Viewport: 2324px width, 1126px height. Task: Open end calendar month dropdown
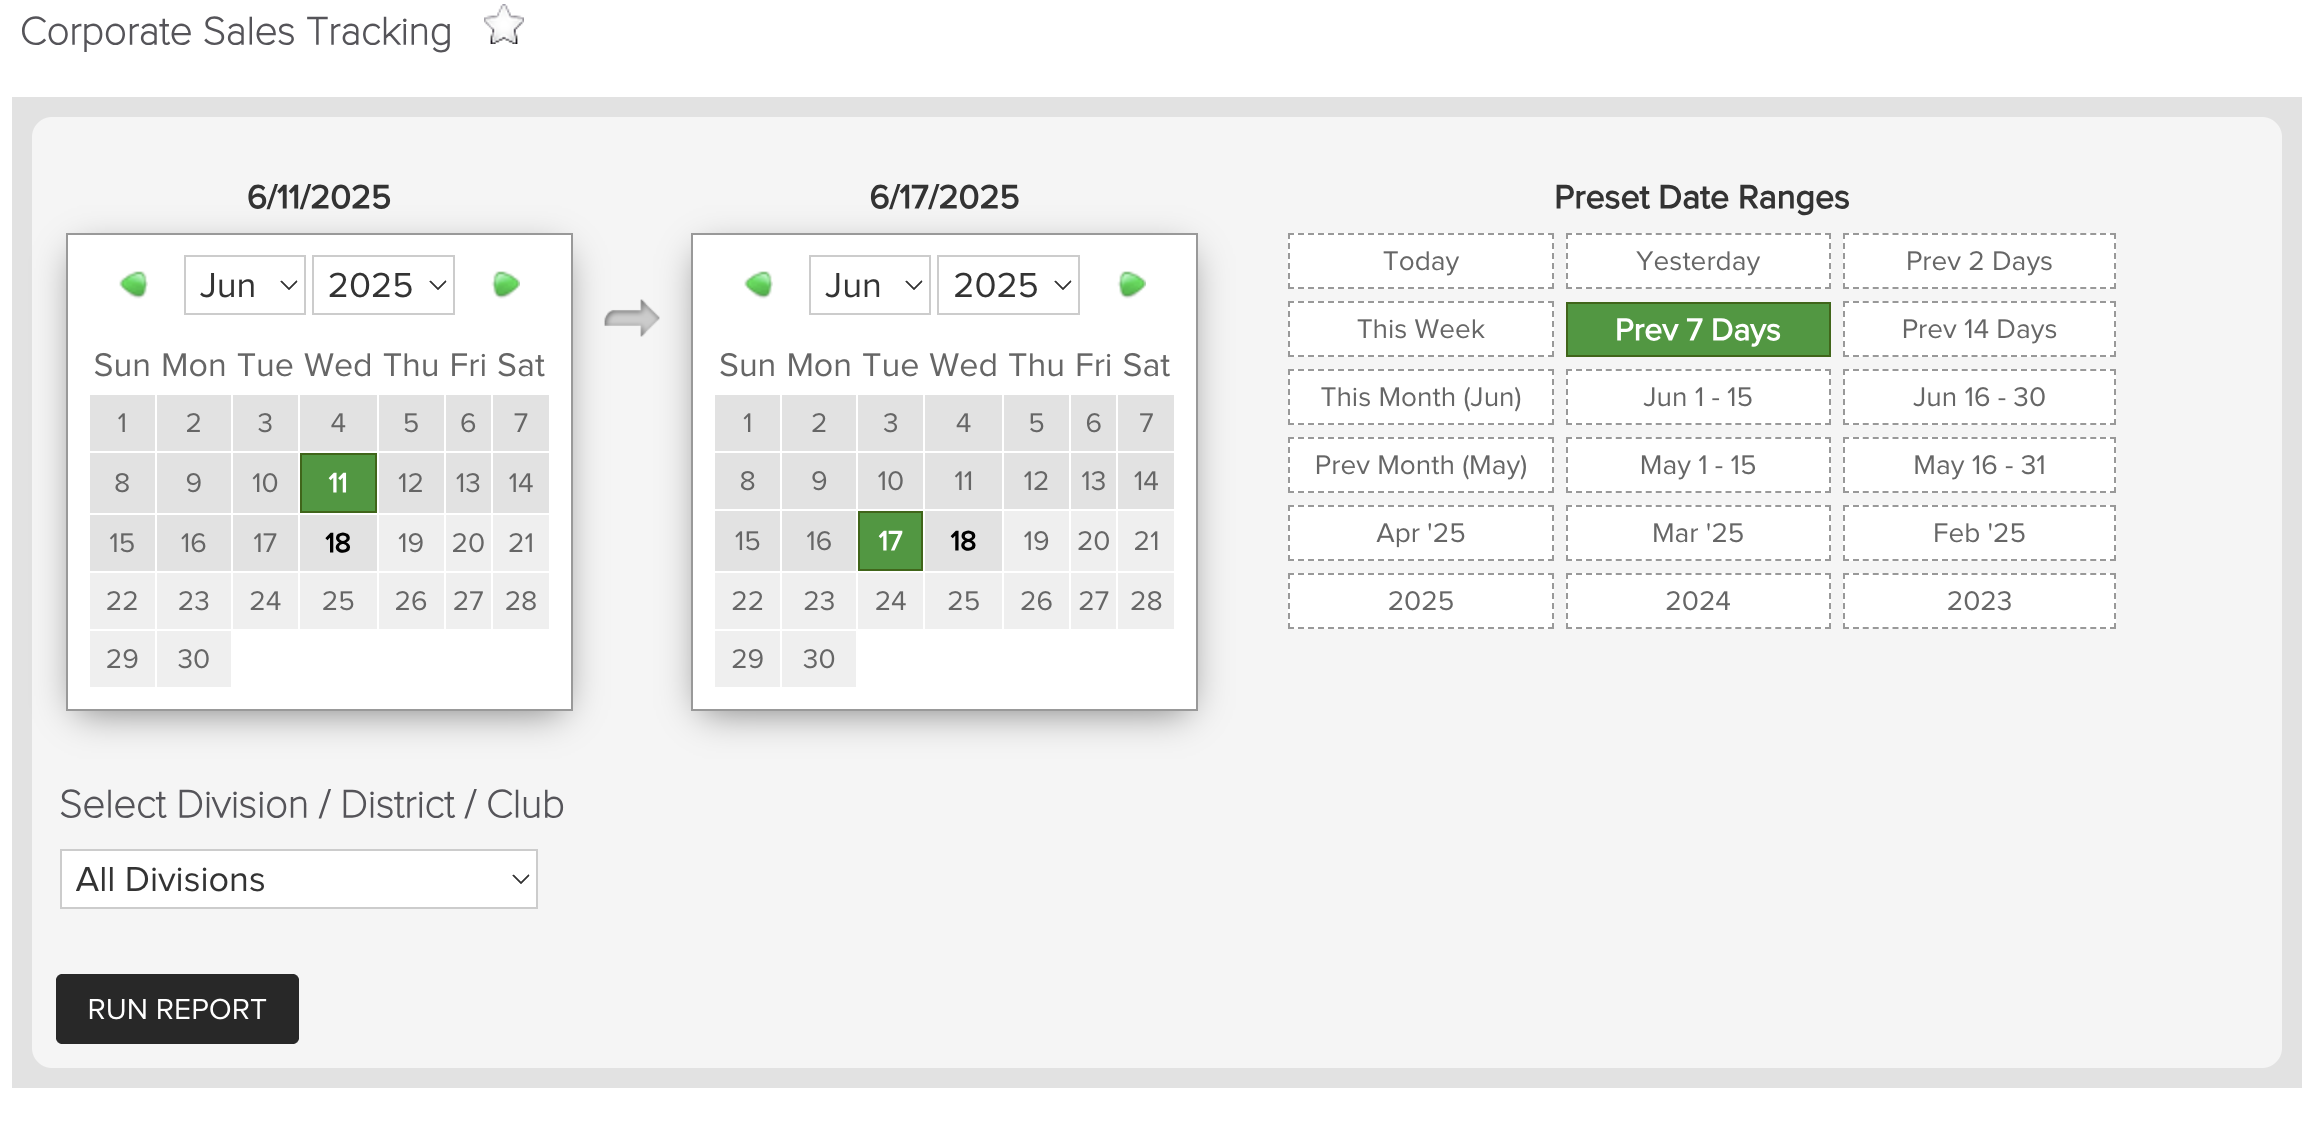pyautogui.click(x=870, y=285)
